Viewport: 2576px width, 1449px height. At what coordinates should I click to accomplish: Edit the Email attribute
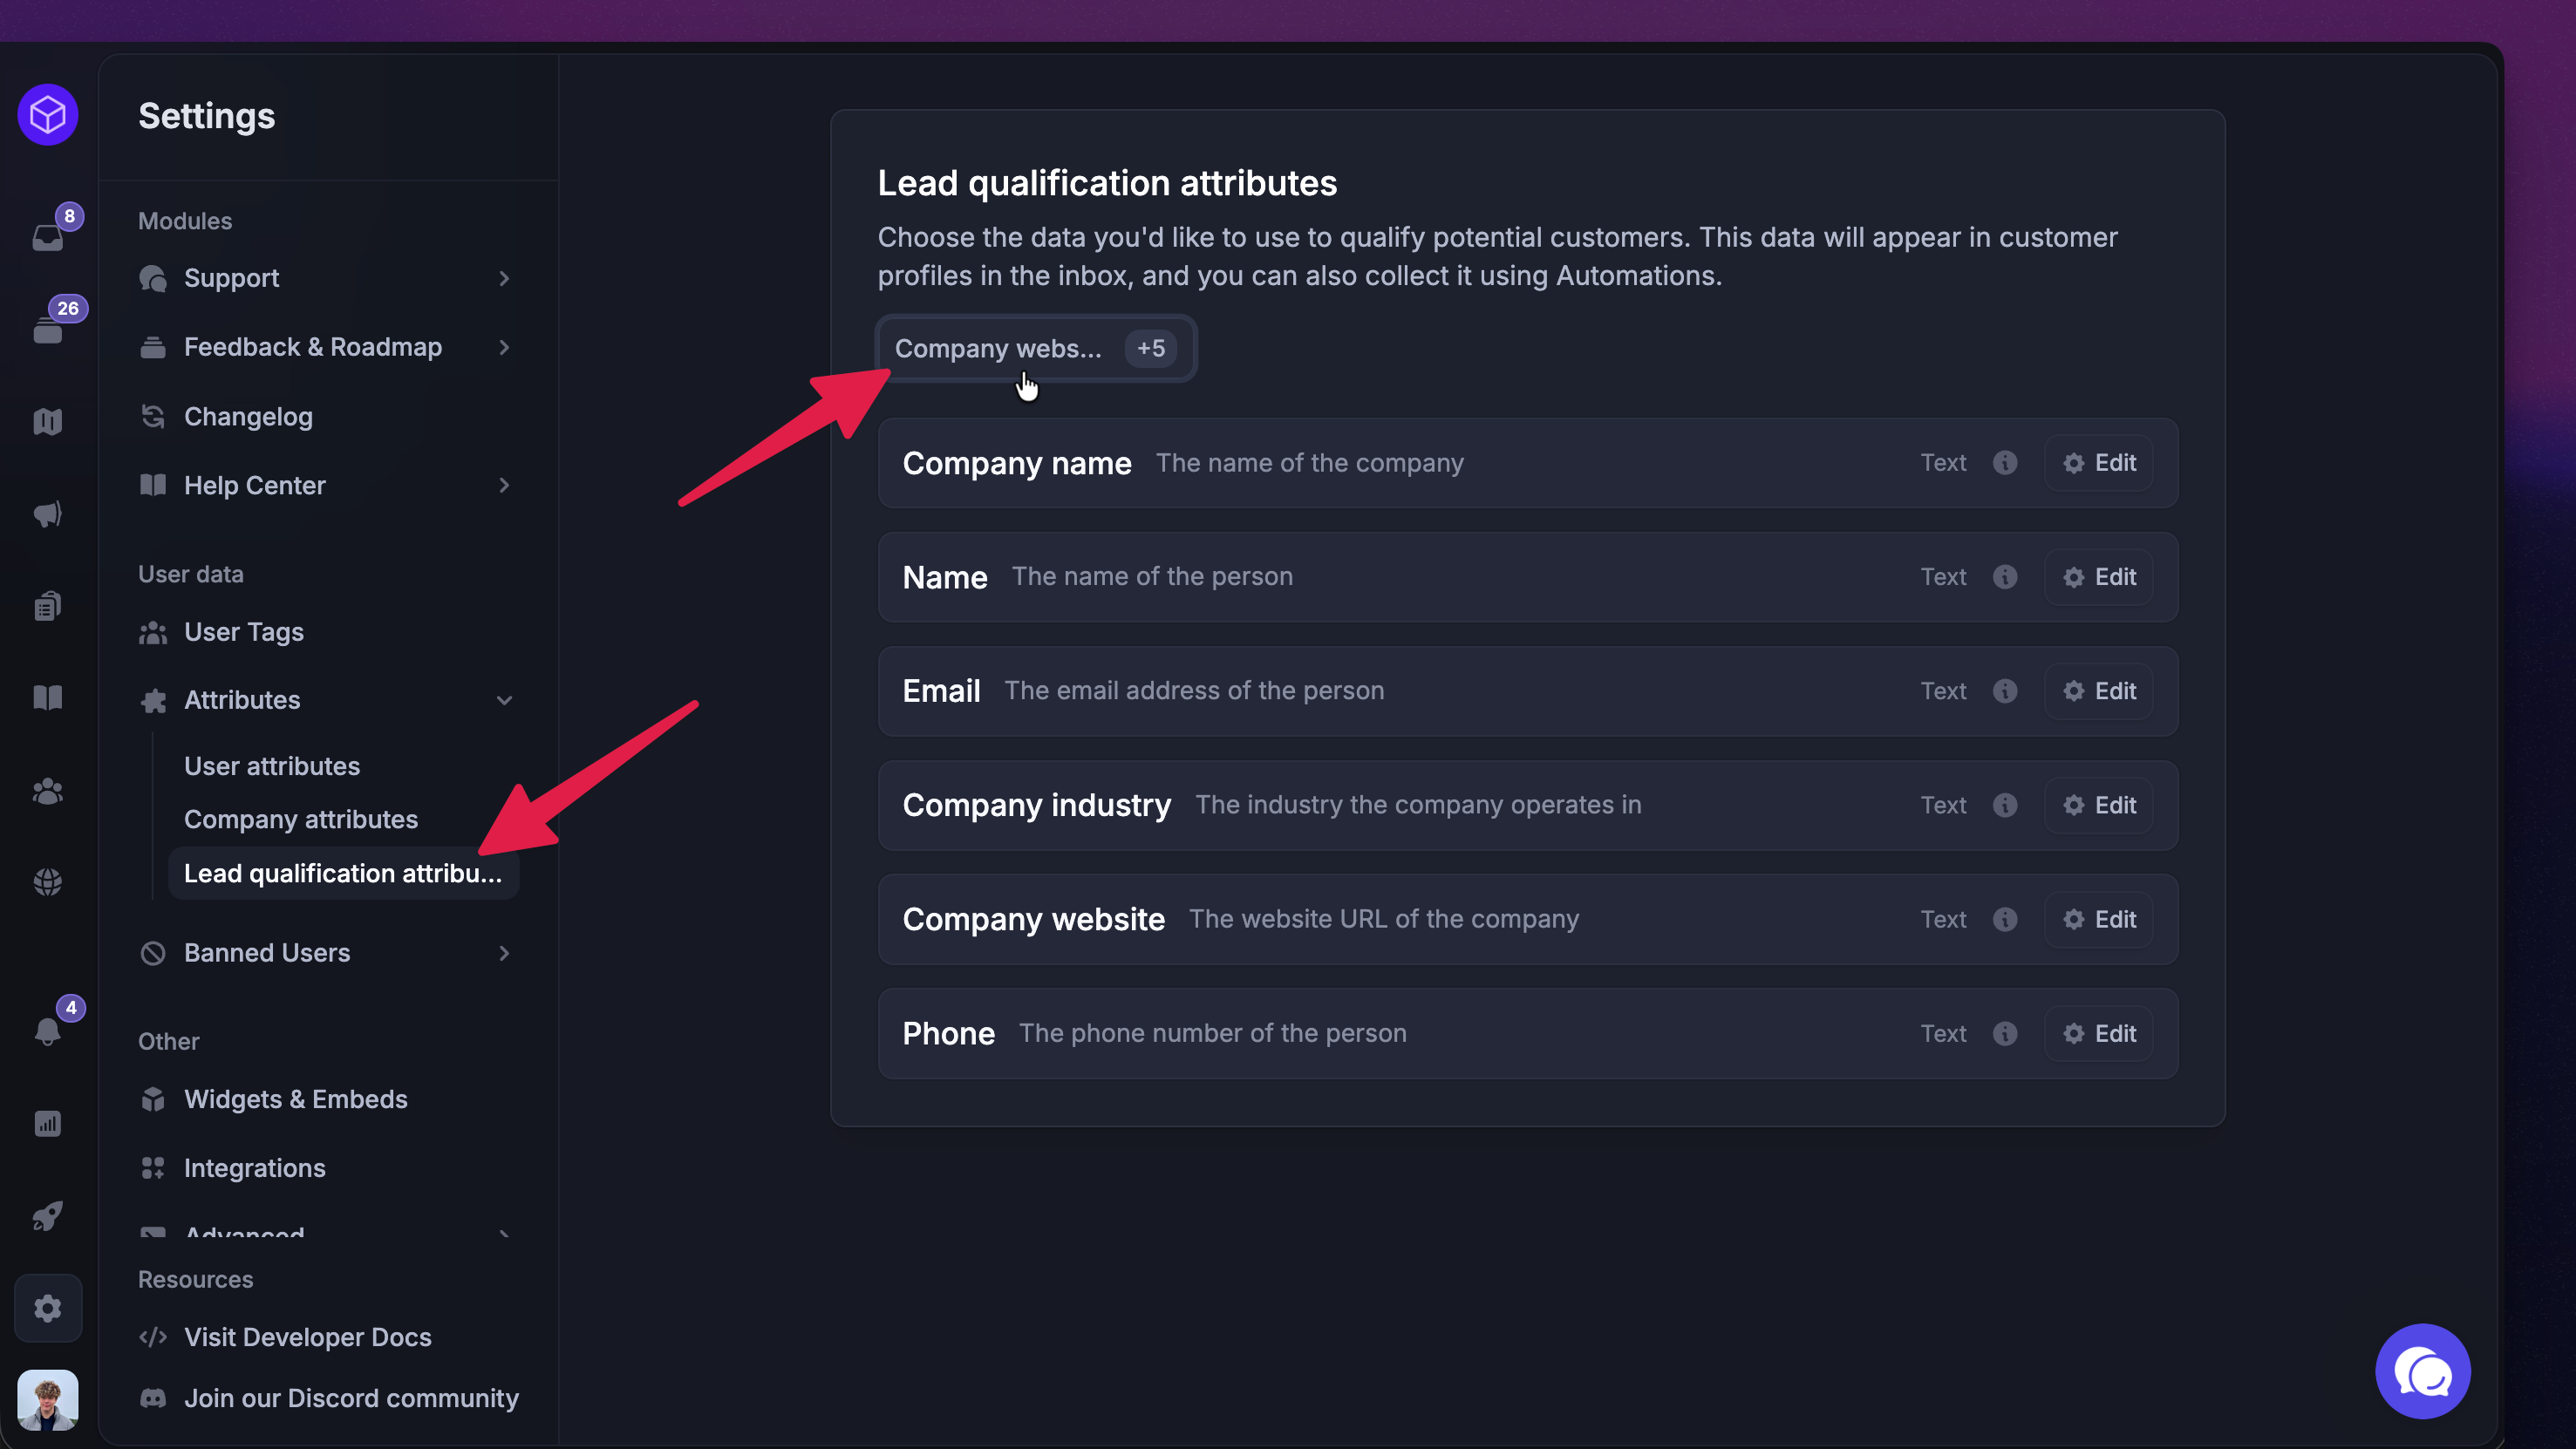(x=2099, y=691)
